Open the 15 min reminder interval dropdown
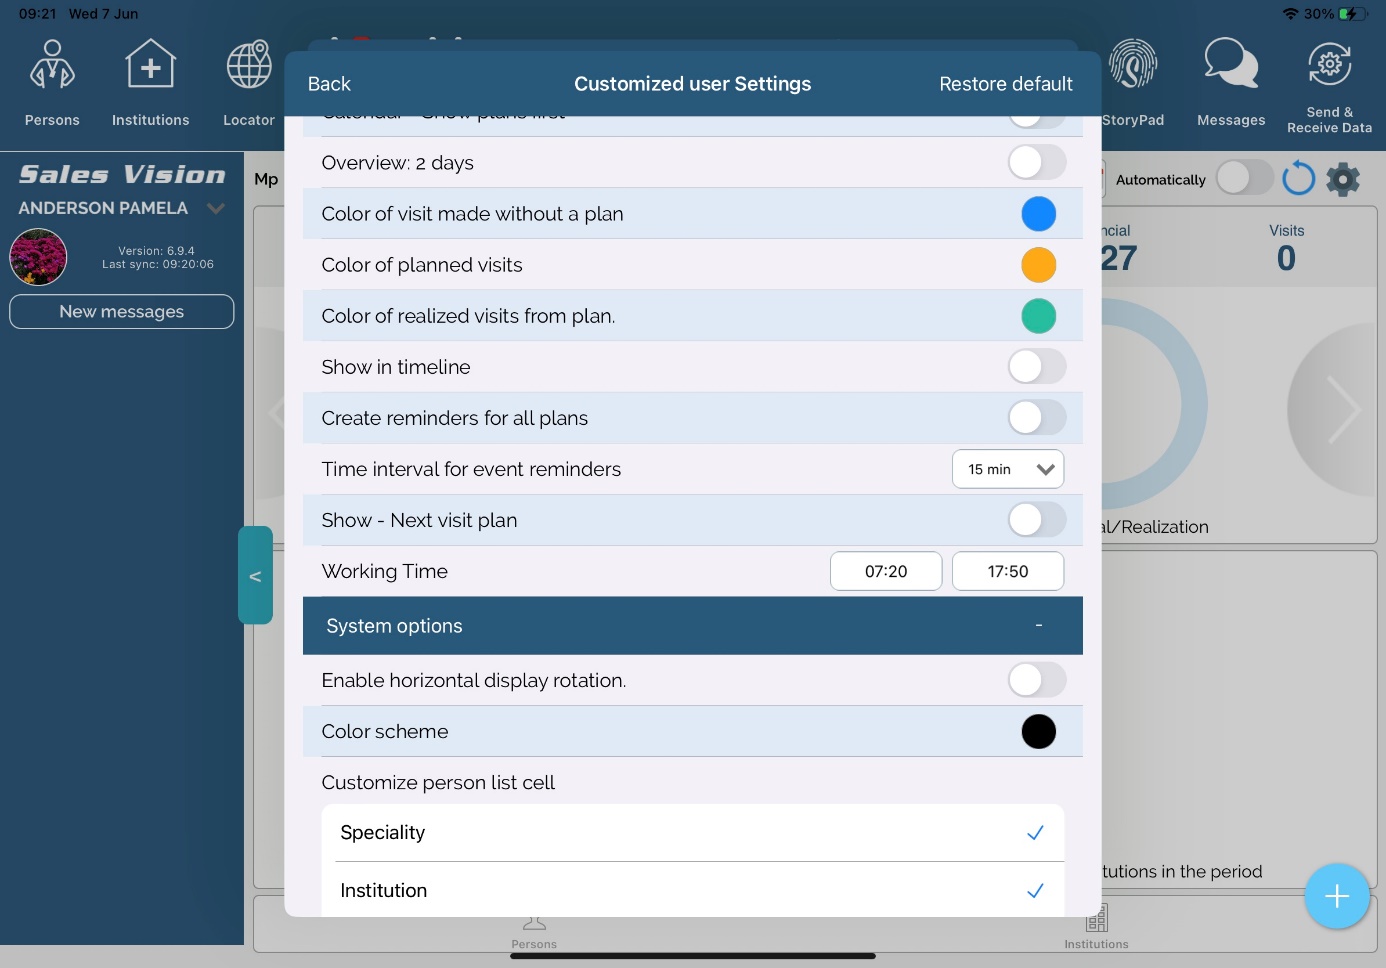The image size is (1386, 968). coord(1007,469)
